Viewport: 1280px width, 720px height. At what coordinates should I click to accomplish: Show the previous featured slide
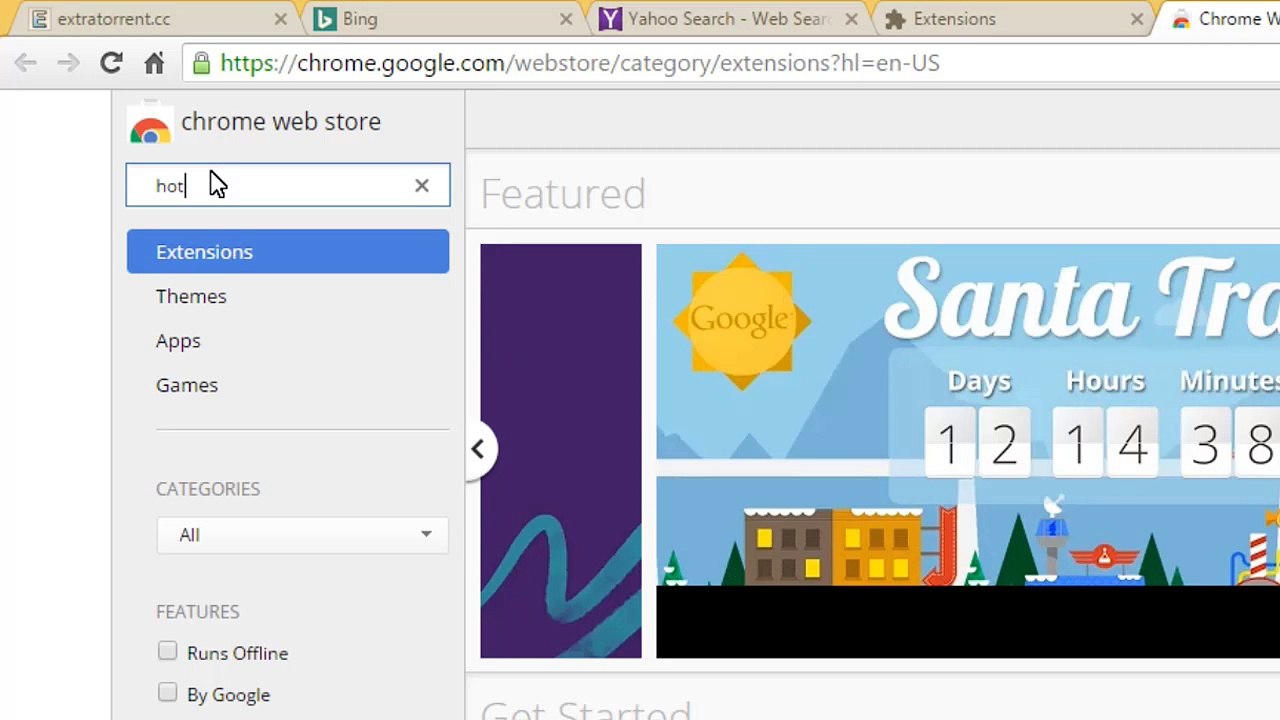pyautogui.click(x=478, y=449)
